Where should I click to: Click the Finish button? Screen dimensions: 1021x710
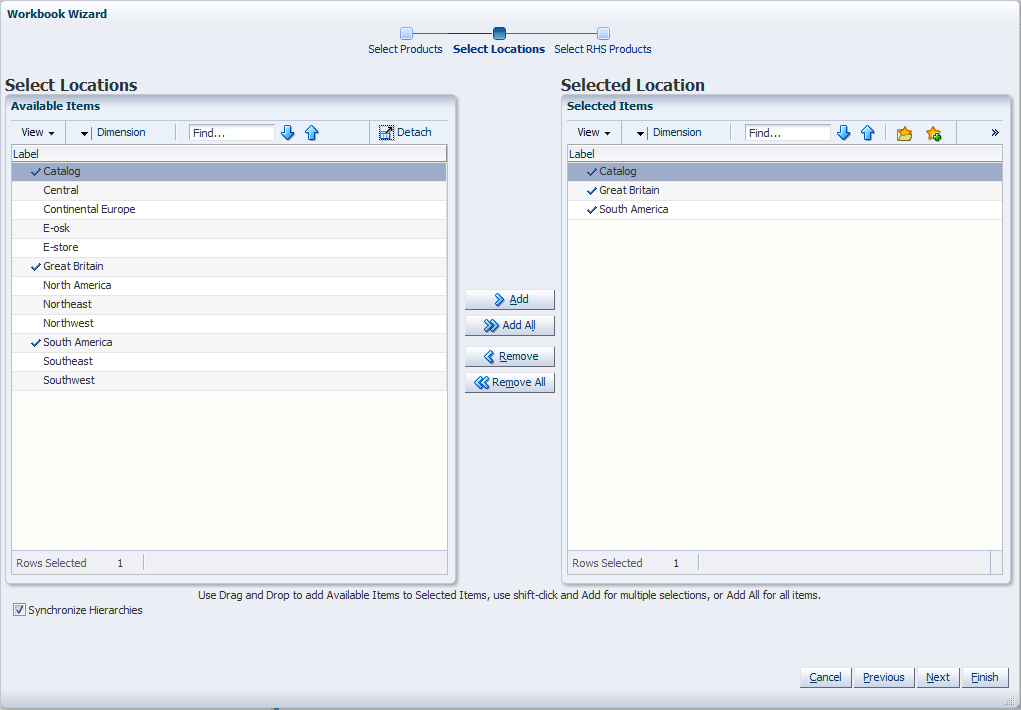coord(985,677)
